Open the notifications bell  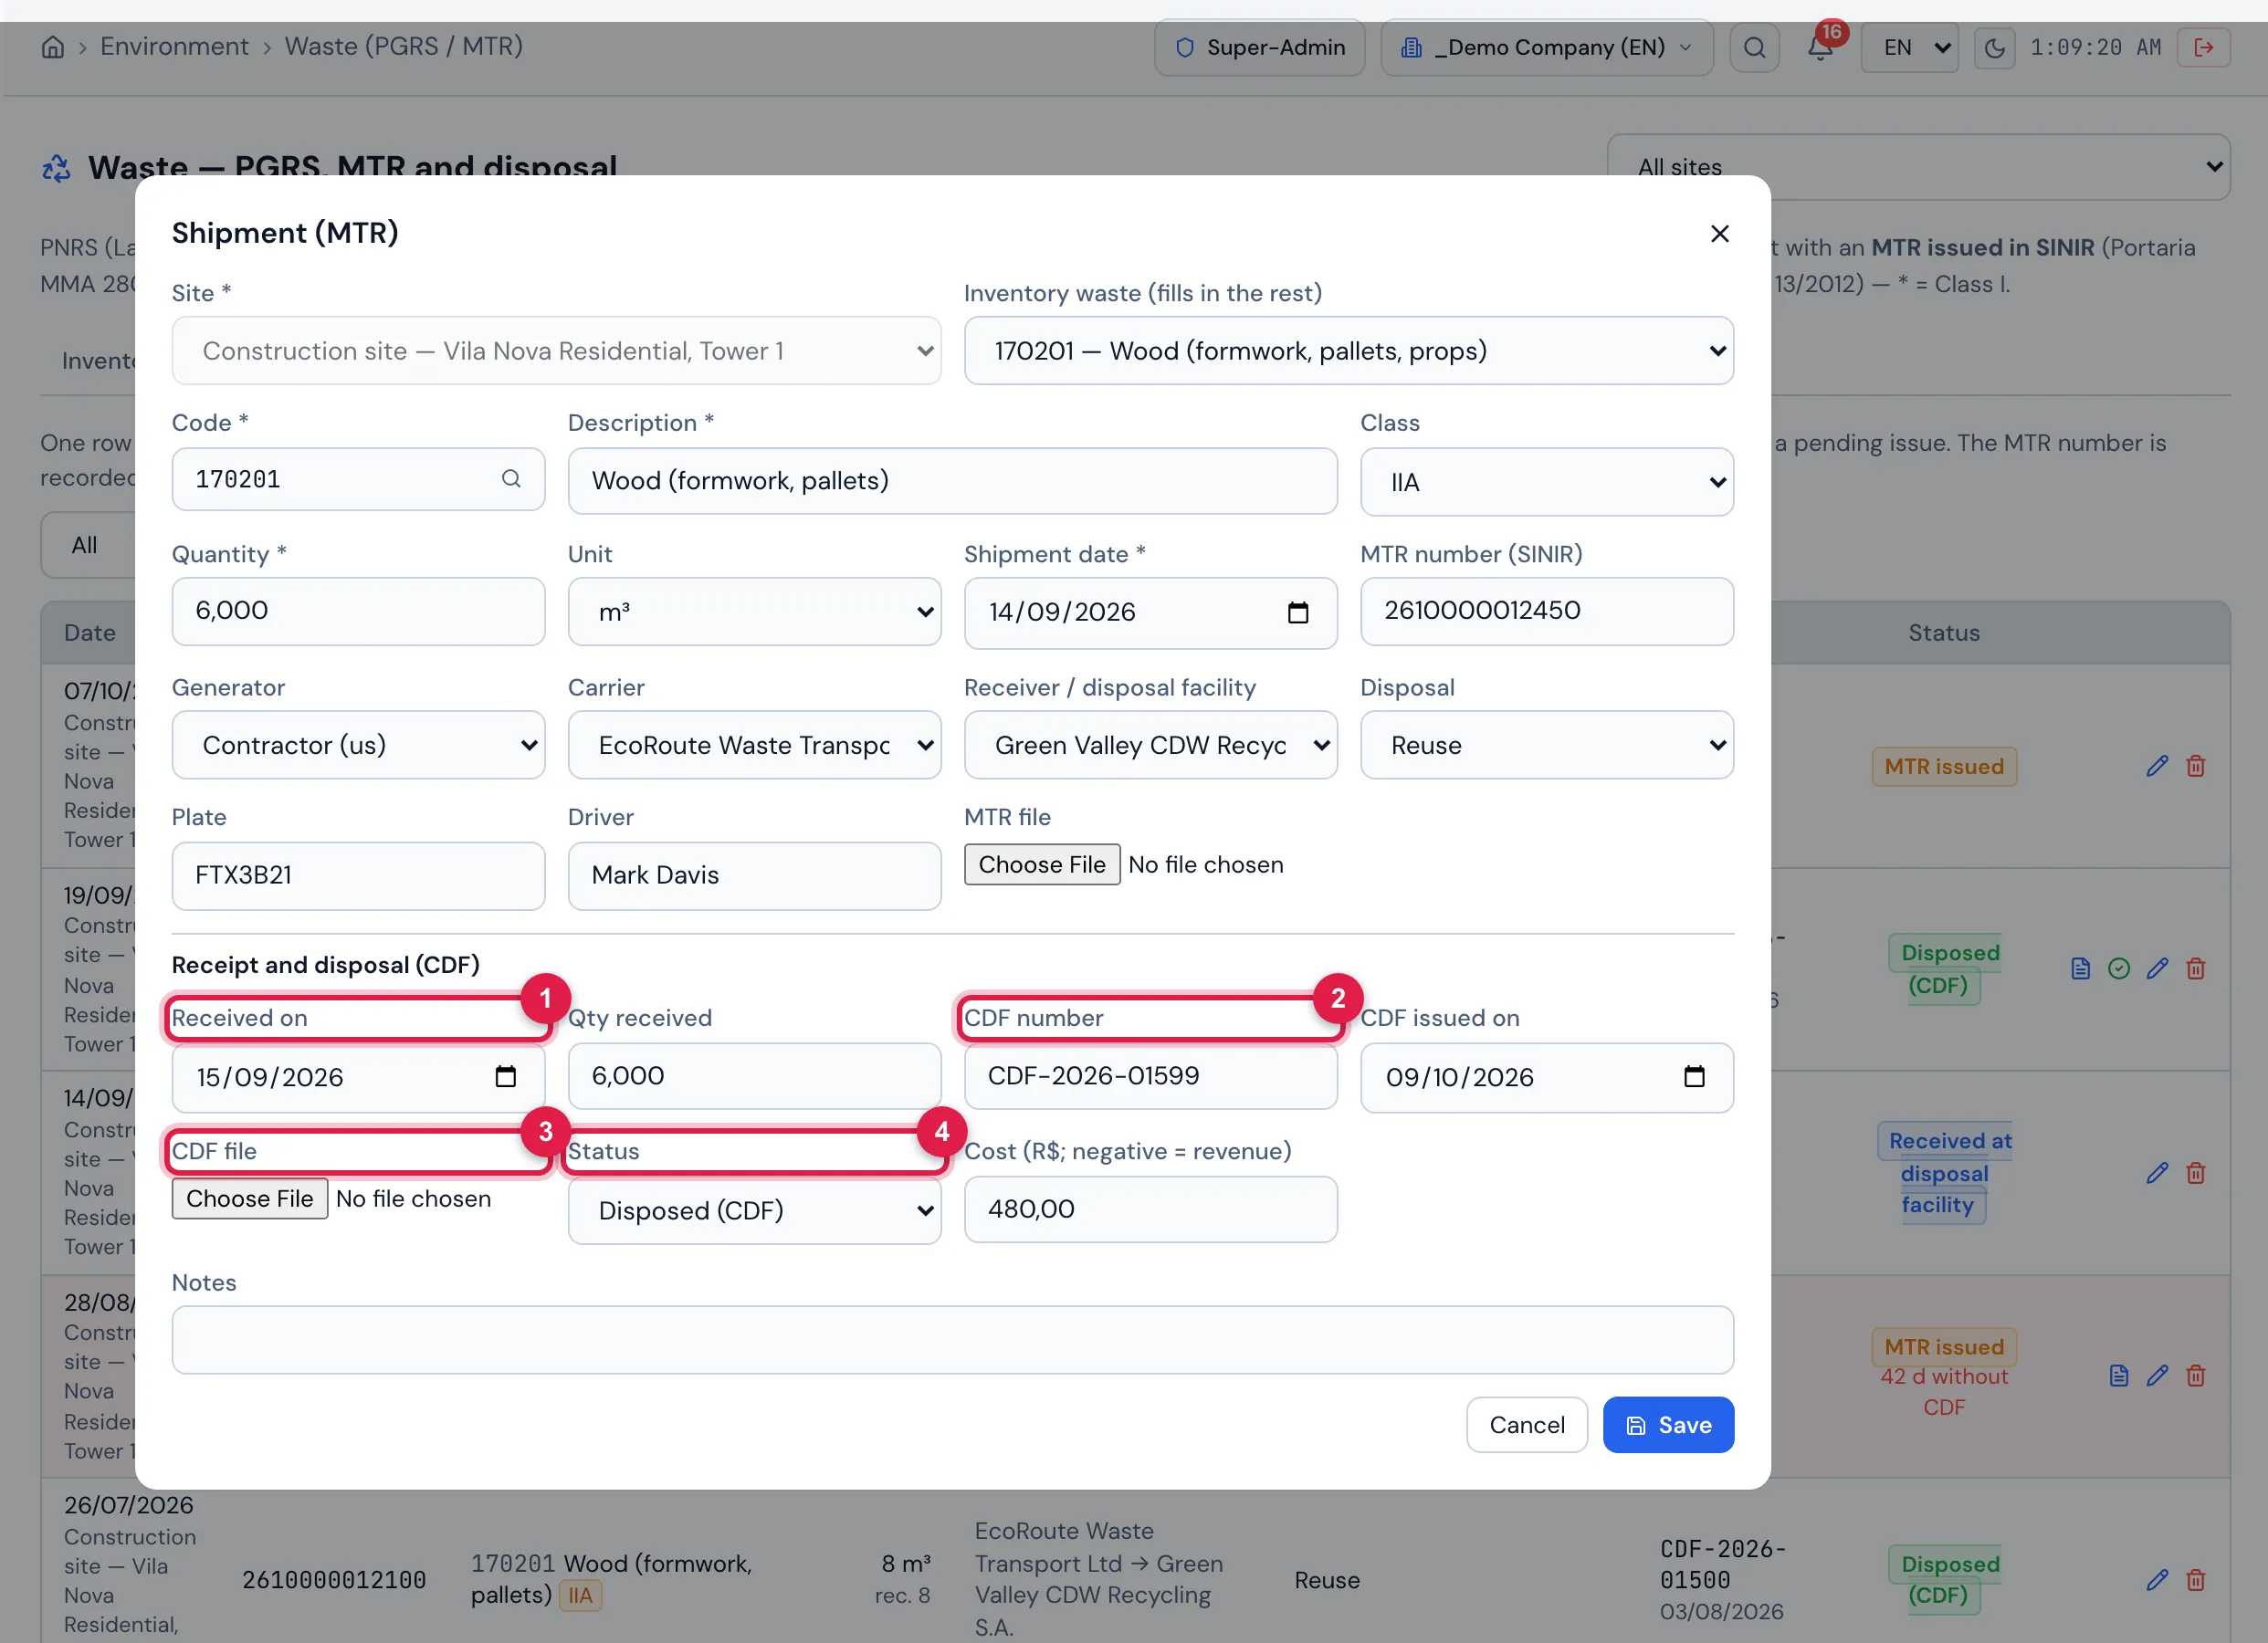coord(1820,47)
